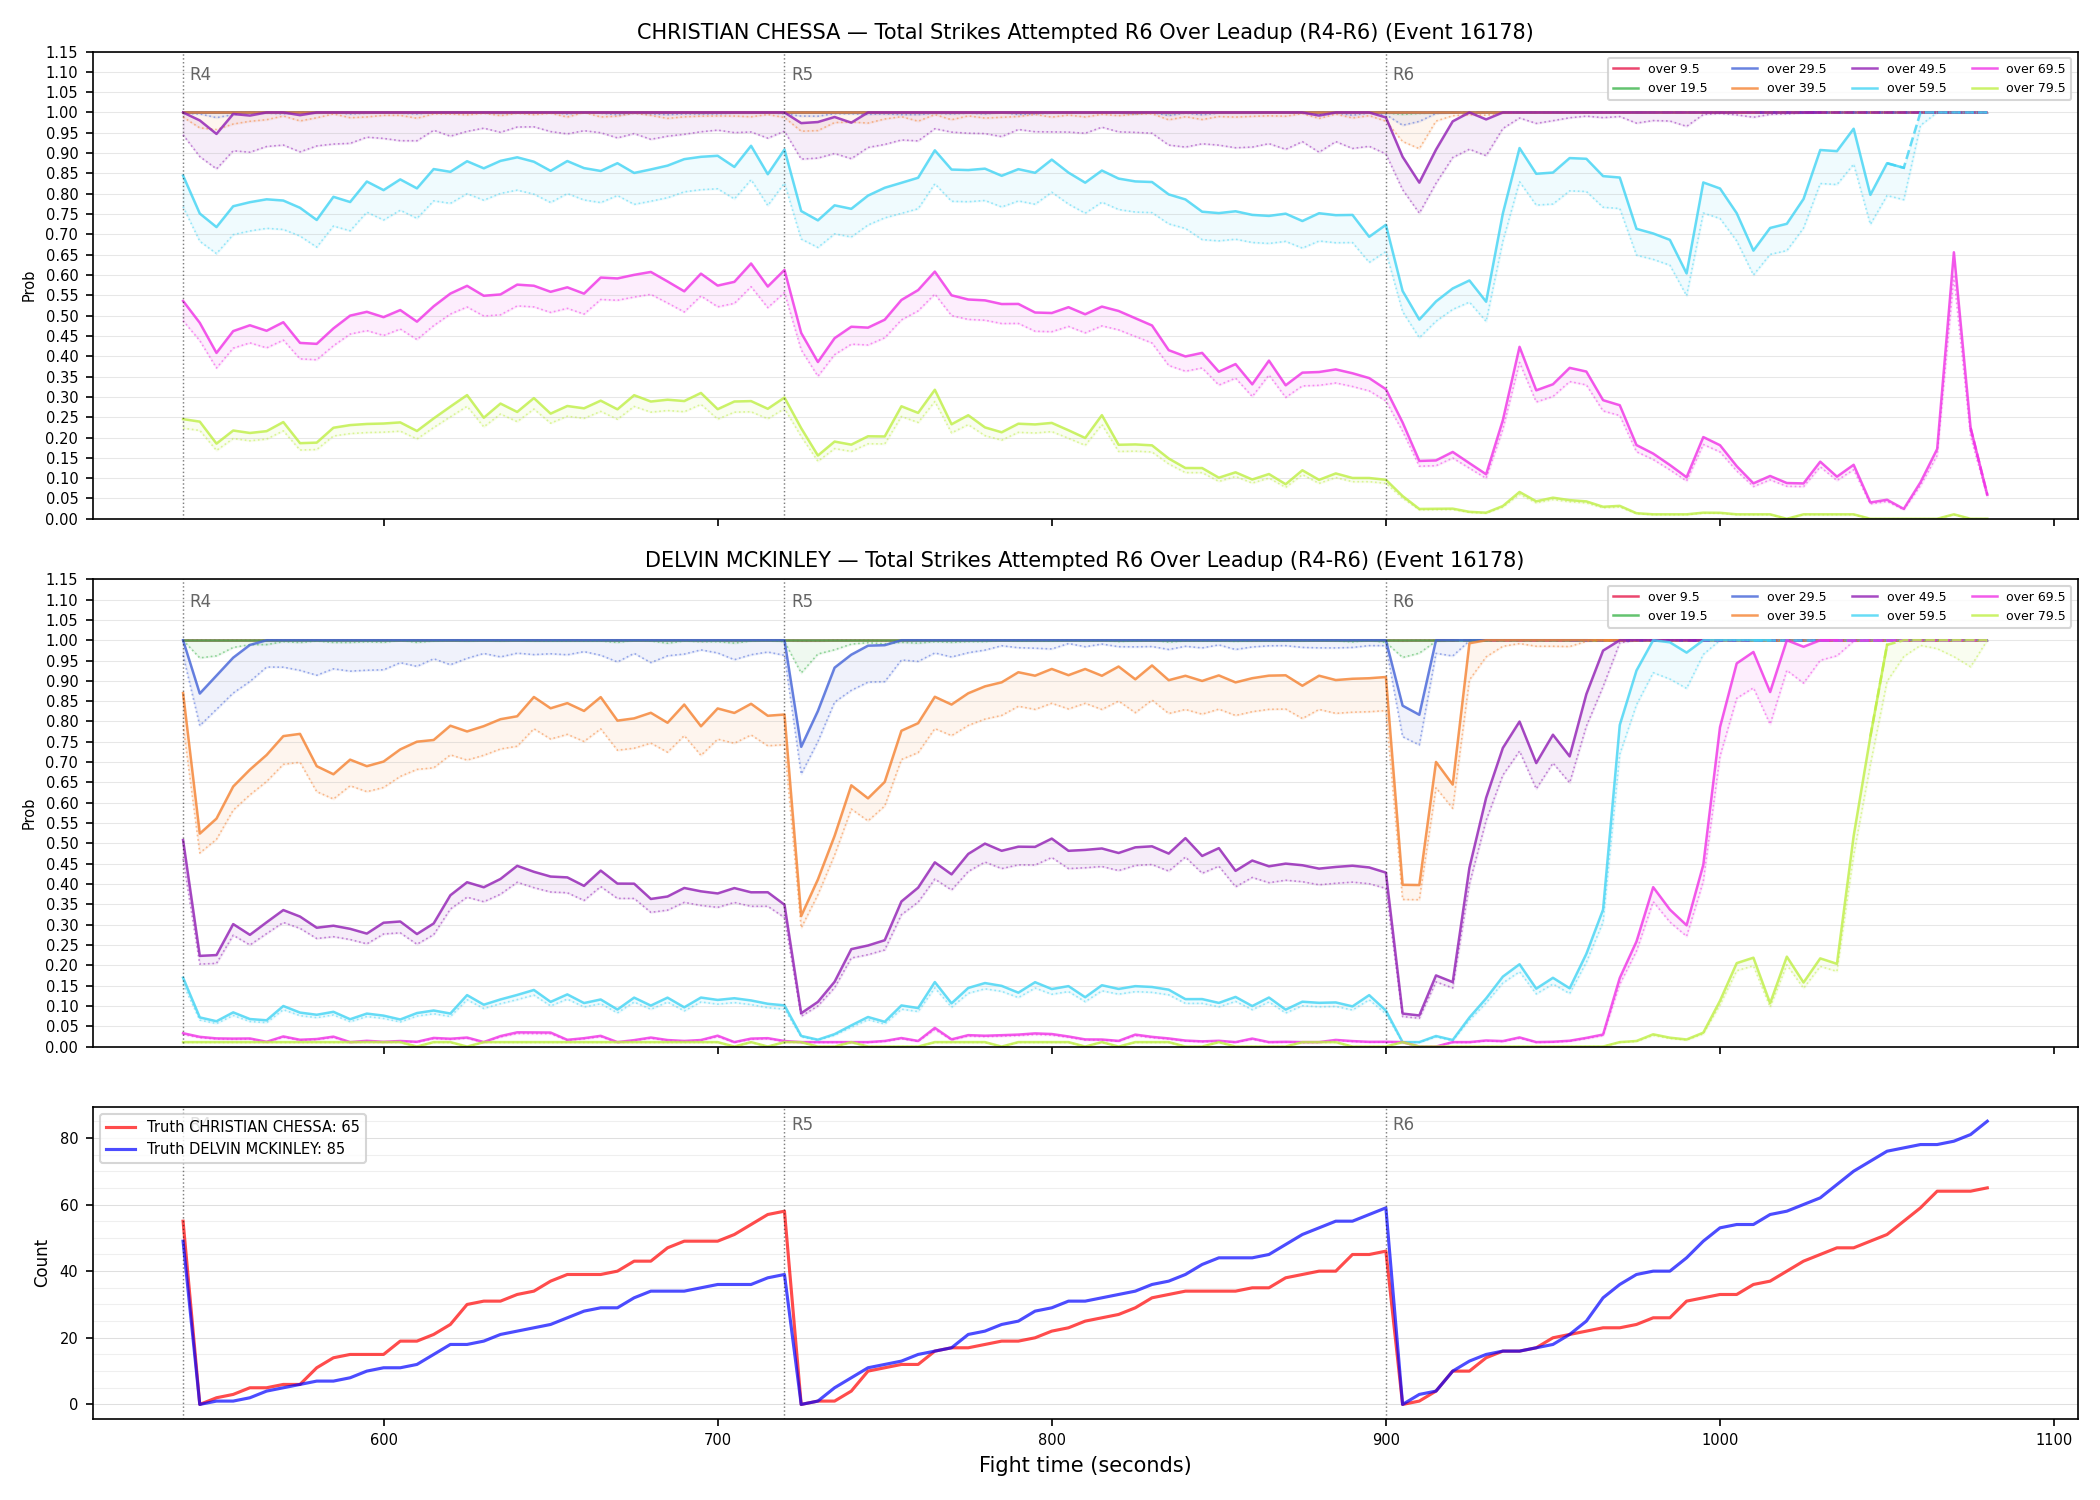Click the 'Count' y-axis label
The image size is (2100, 1500).
click(41, 1263)
